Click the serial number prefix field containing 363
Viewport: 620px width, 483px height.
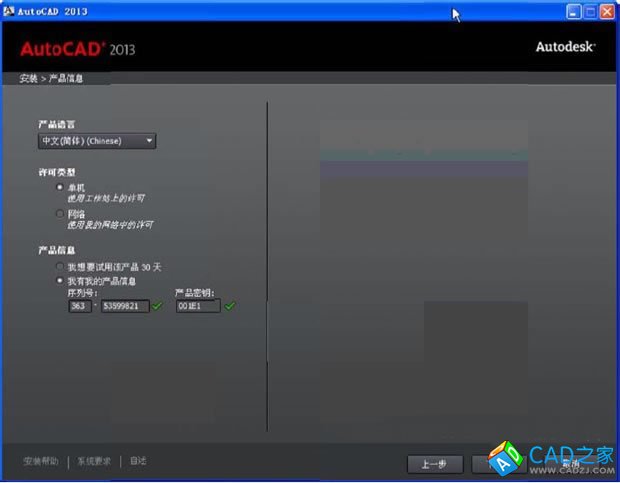[79, 306]
